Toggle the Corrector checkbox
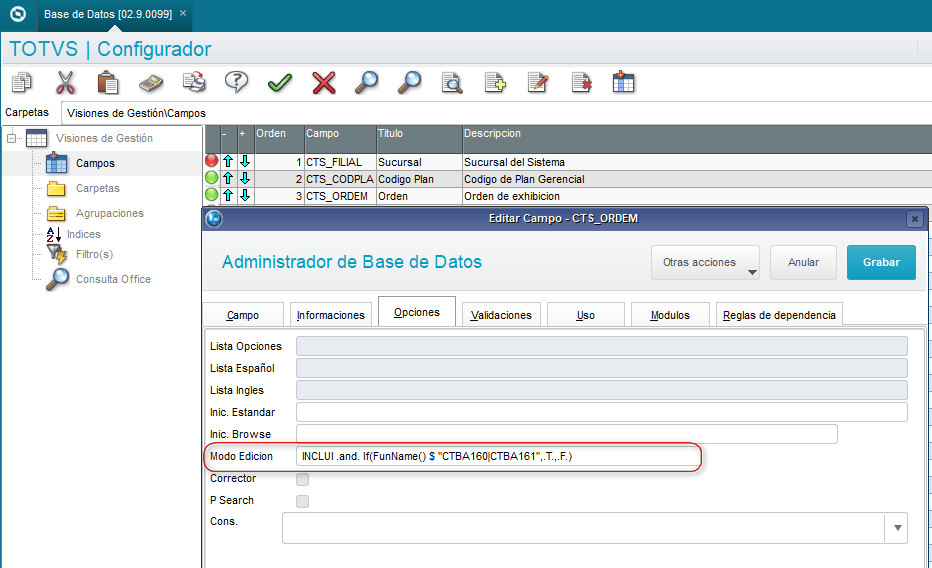Image resolution: width=932 pixels, height=568 pixels. pyautogui.click(x=303, y=479)
